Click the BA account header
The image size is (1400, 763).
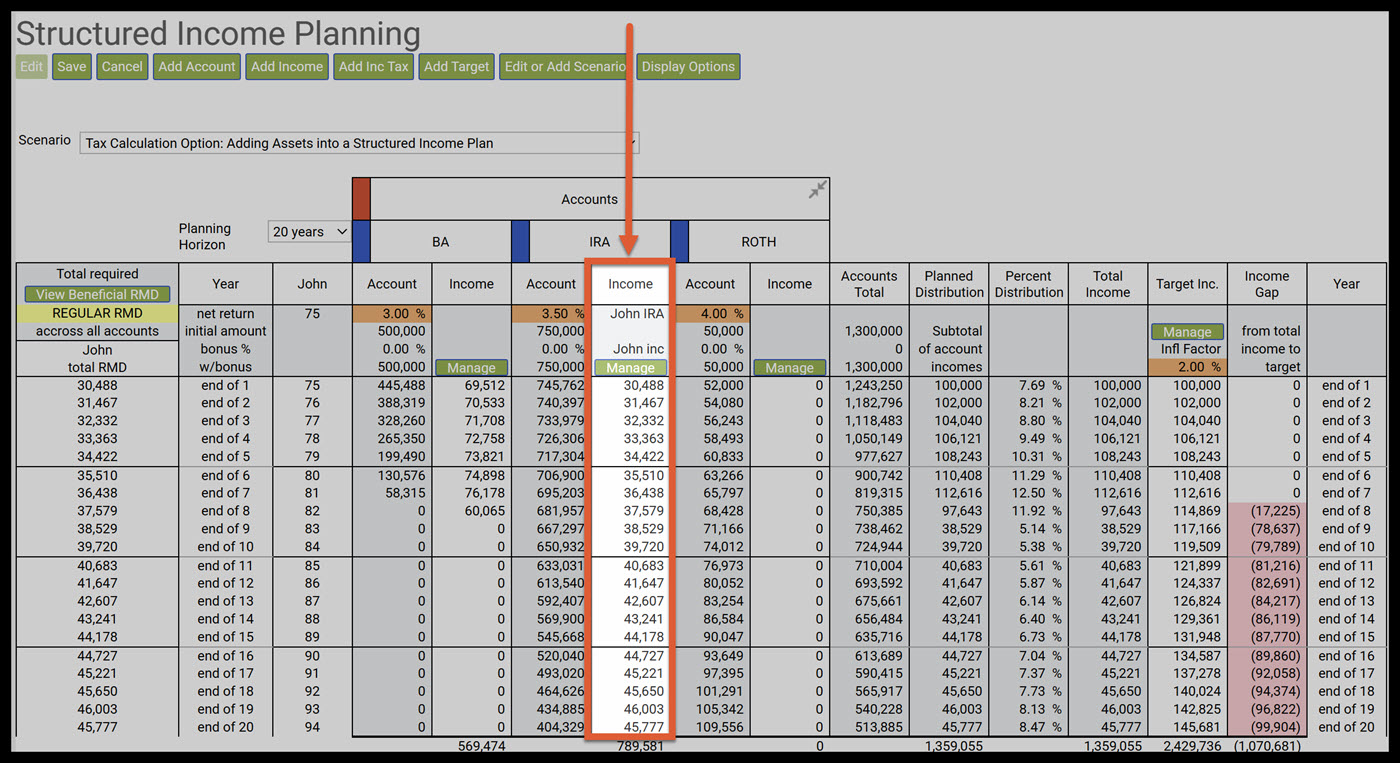tap(440, 242)
